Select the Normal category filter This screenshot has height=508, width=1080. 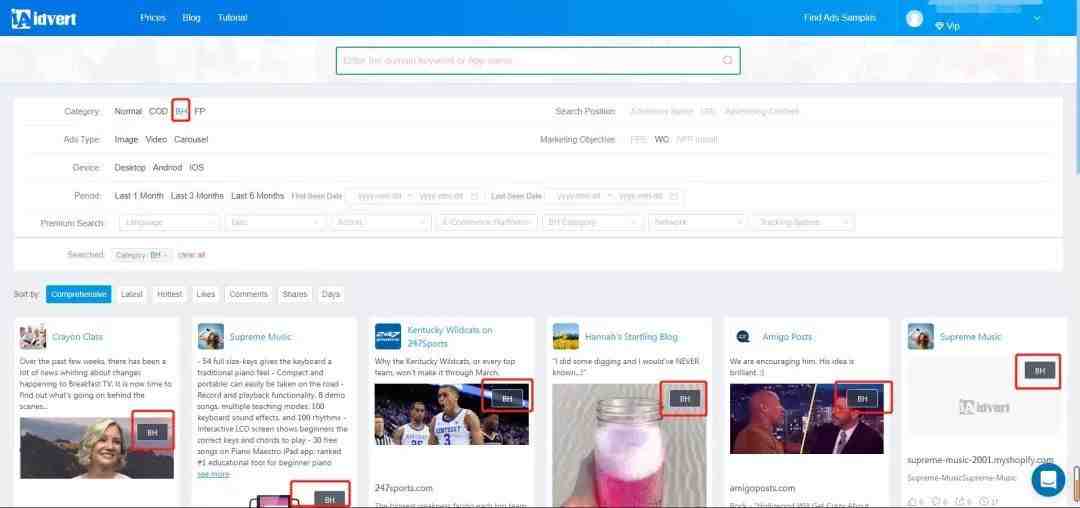pyautogui.click(x=128, y=111)
